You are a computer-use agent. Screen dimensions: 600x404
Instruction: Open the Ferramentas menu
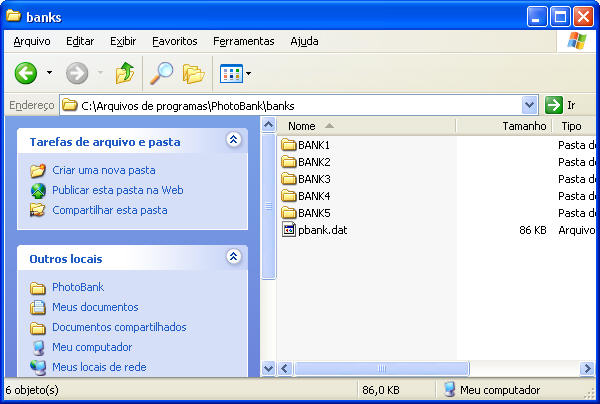pyautogui.click(x=243, y=41)
